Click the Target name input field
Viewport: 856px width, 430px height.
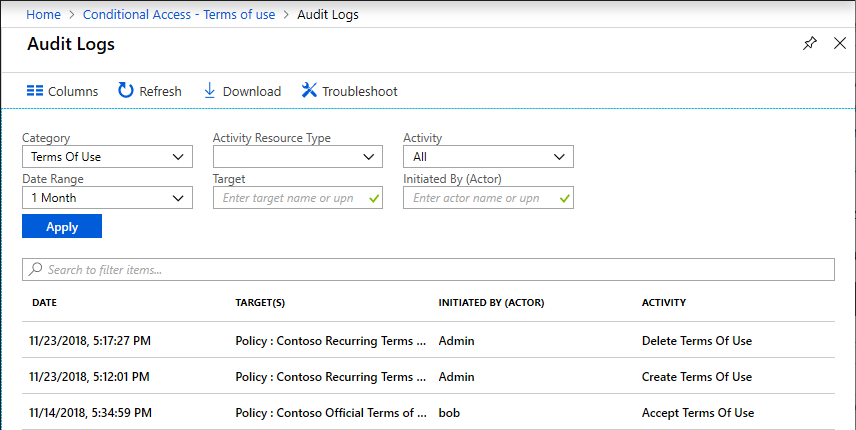(x=290, y=198)
